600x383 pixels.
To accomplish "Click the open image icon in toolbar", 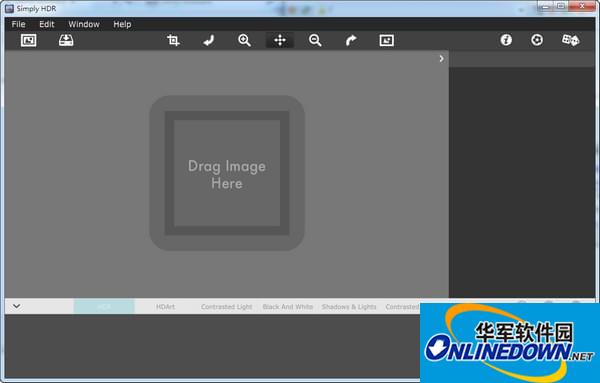I will pyautogui.click(x=28, y=40).
